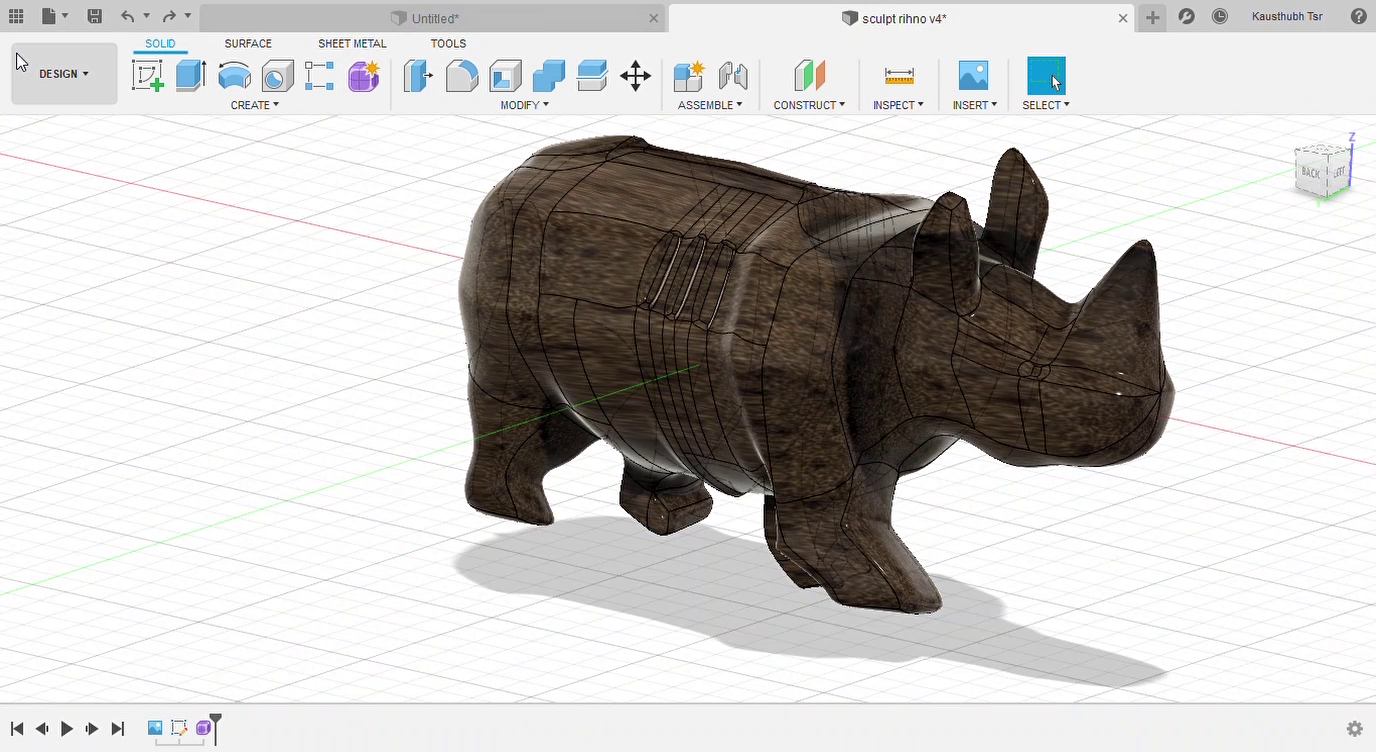
Task: Select the Revolve tool
Action: (x=234, y=76)
